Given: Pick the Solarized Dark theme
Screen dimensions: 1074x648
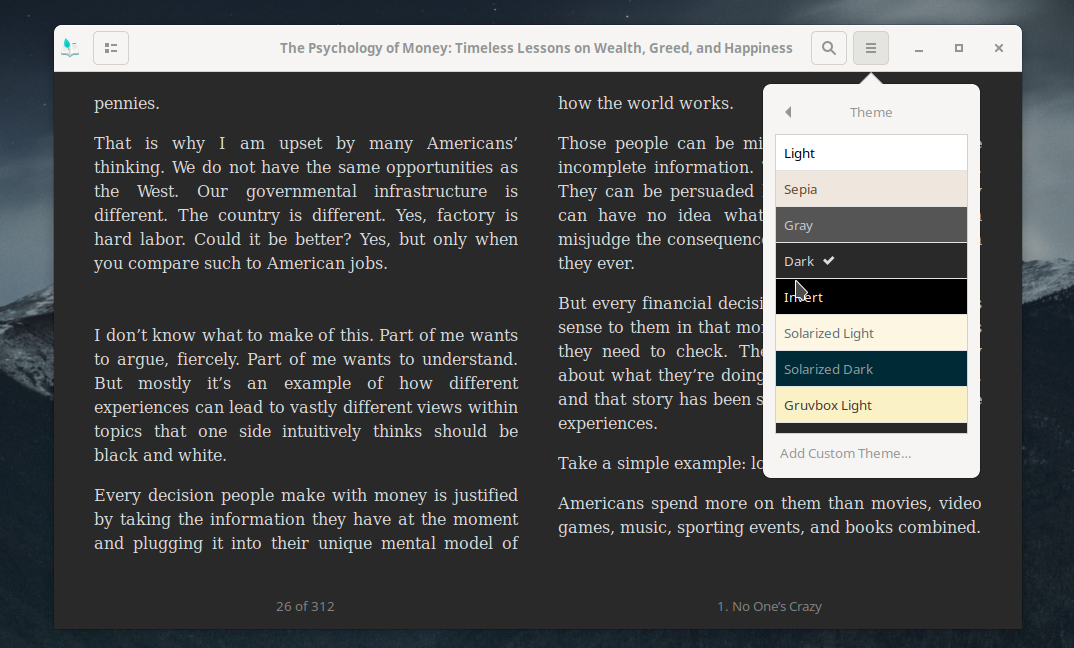Looking at the screenshot, I should 871,369.
